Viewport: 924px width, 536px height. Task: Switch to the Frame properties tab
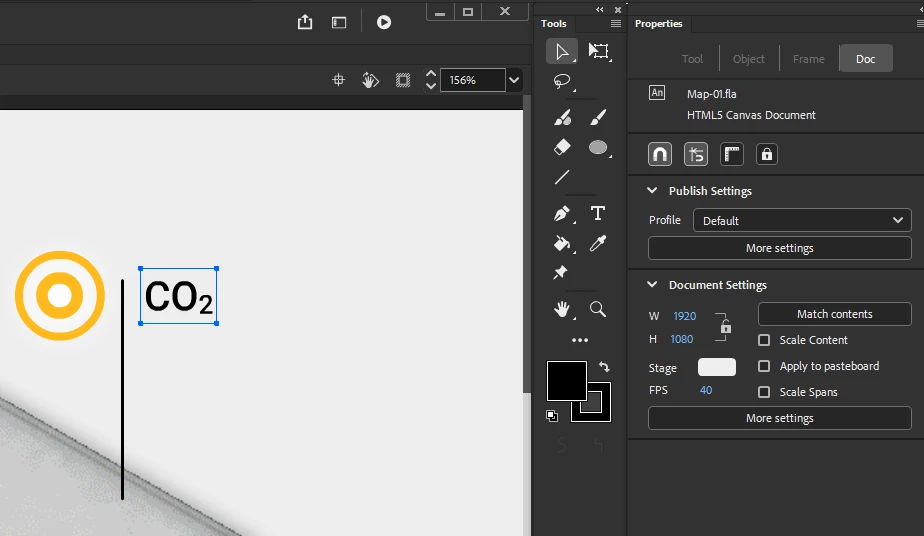coord(808,59)
